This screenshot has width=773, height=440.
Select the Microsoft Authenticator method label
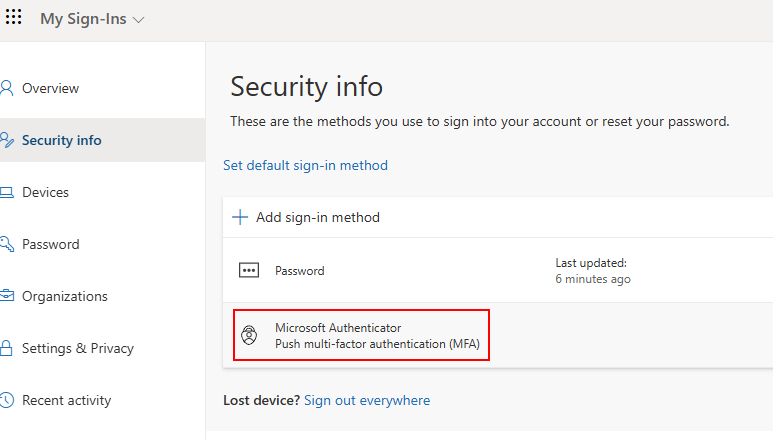(x=338, y=328)
